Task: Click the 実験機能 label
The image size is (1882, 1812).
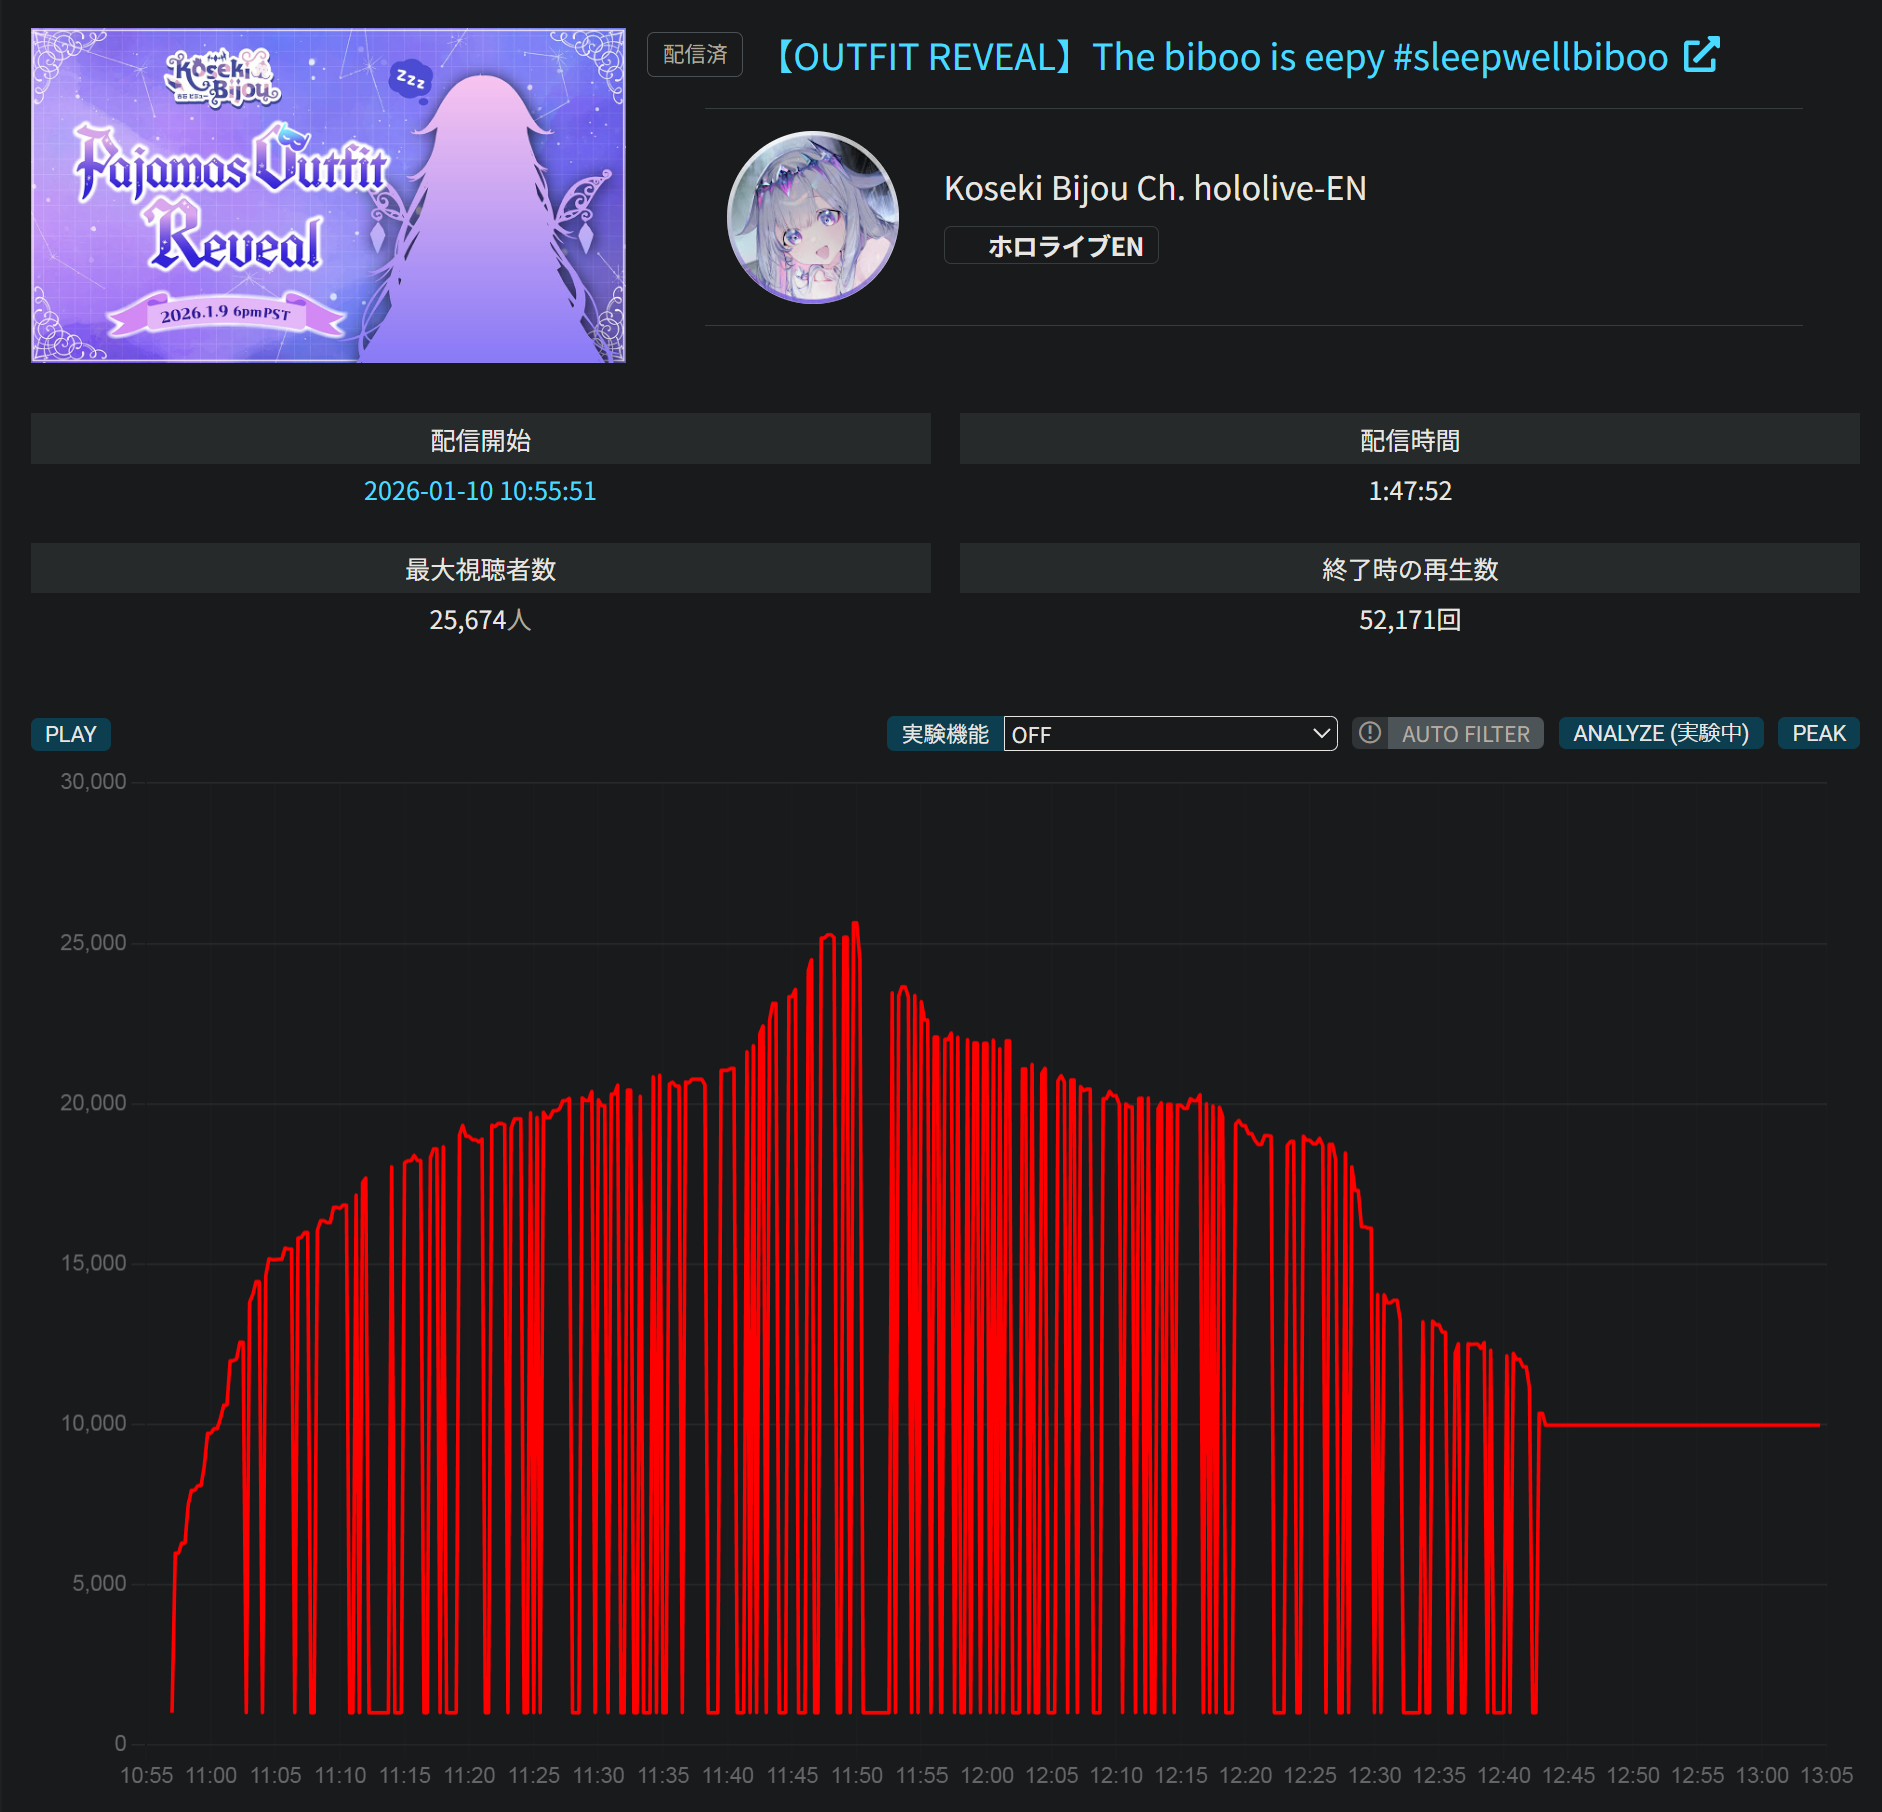Action: tap(945, 734)
